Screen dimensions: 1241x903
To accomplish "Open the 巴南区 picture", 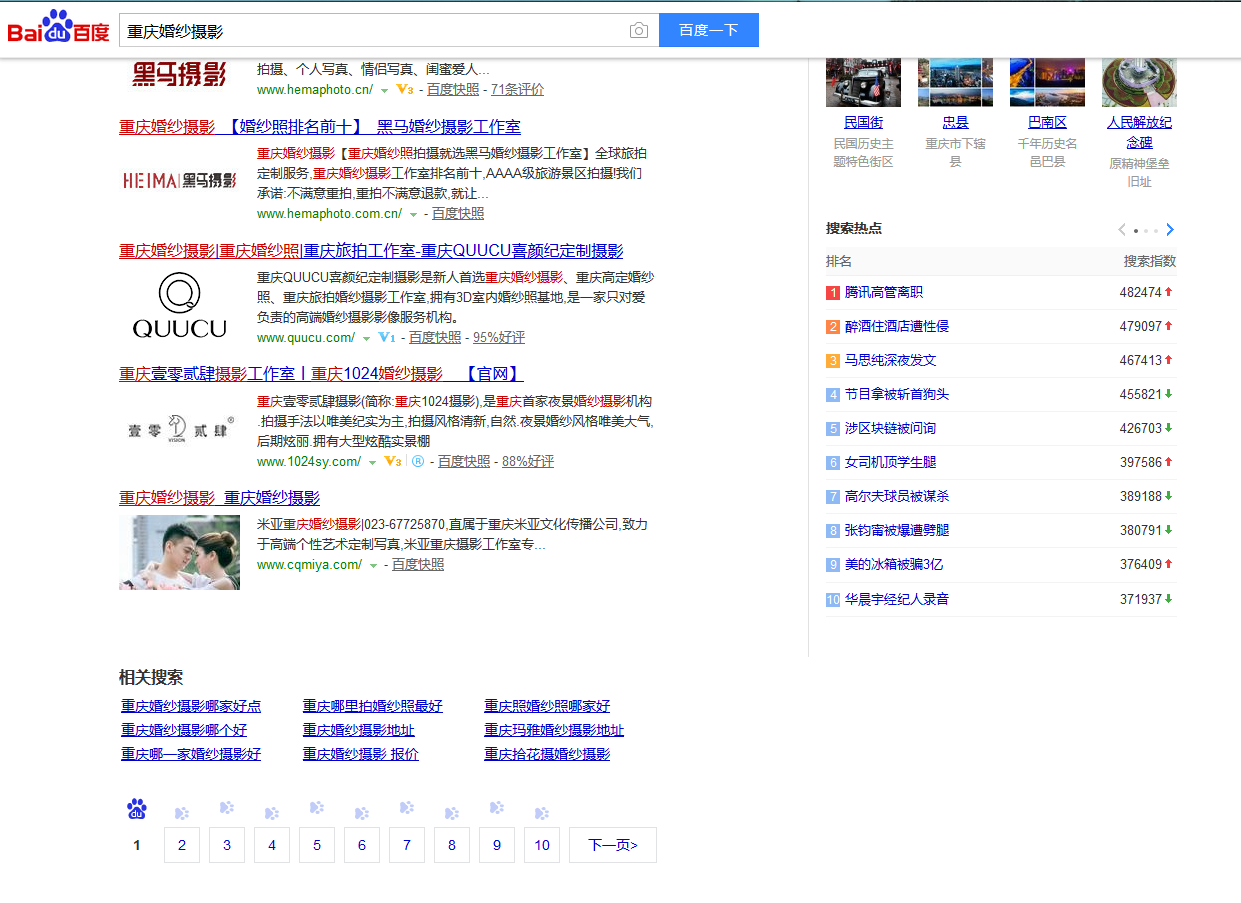I will point(1047,82).
